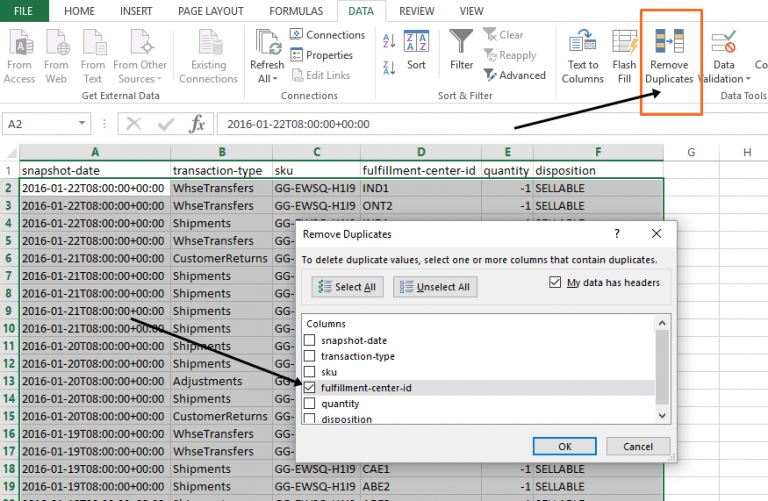
Task: Click the Insert Function fx icon
Action: (x=198, y=124)
